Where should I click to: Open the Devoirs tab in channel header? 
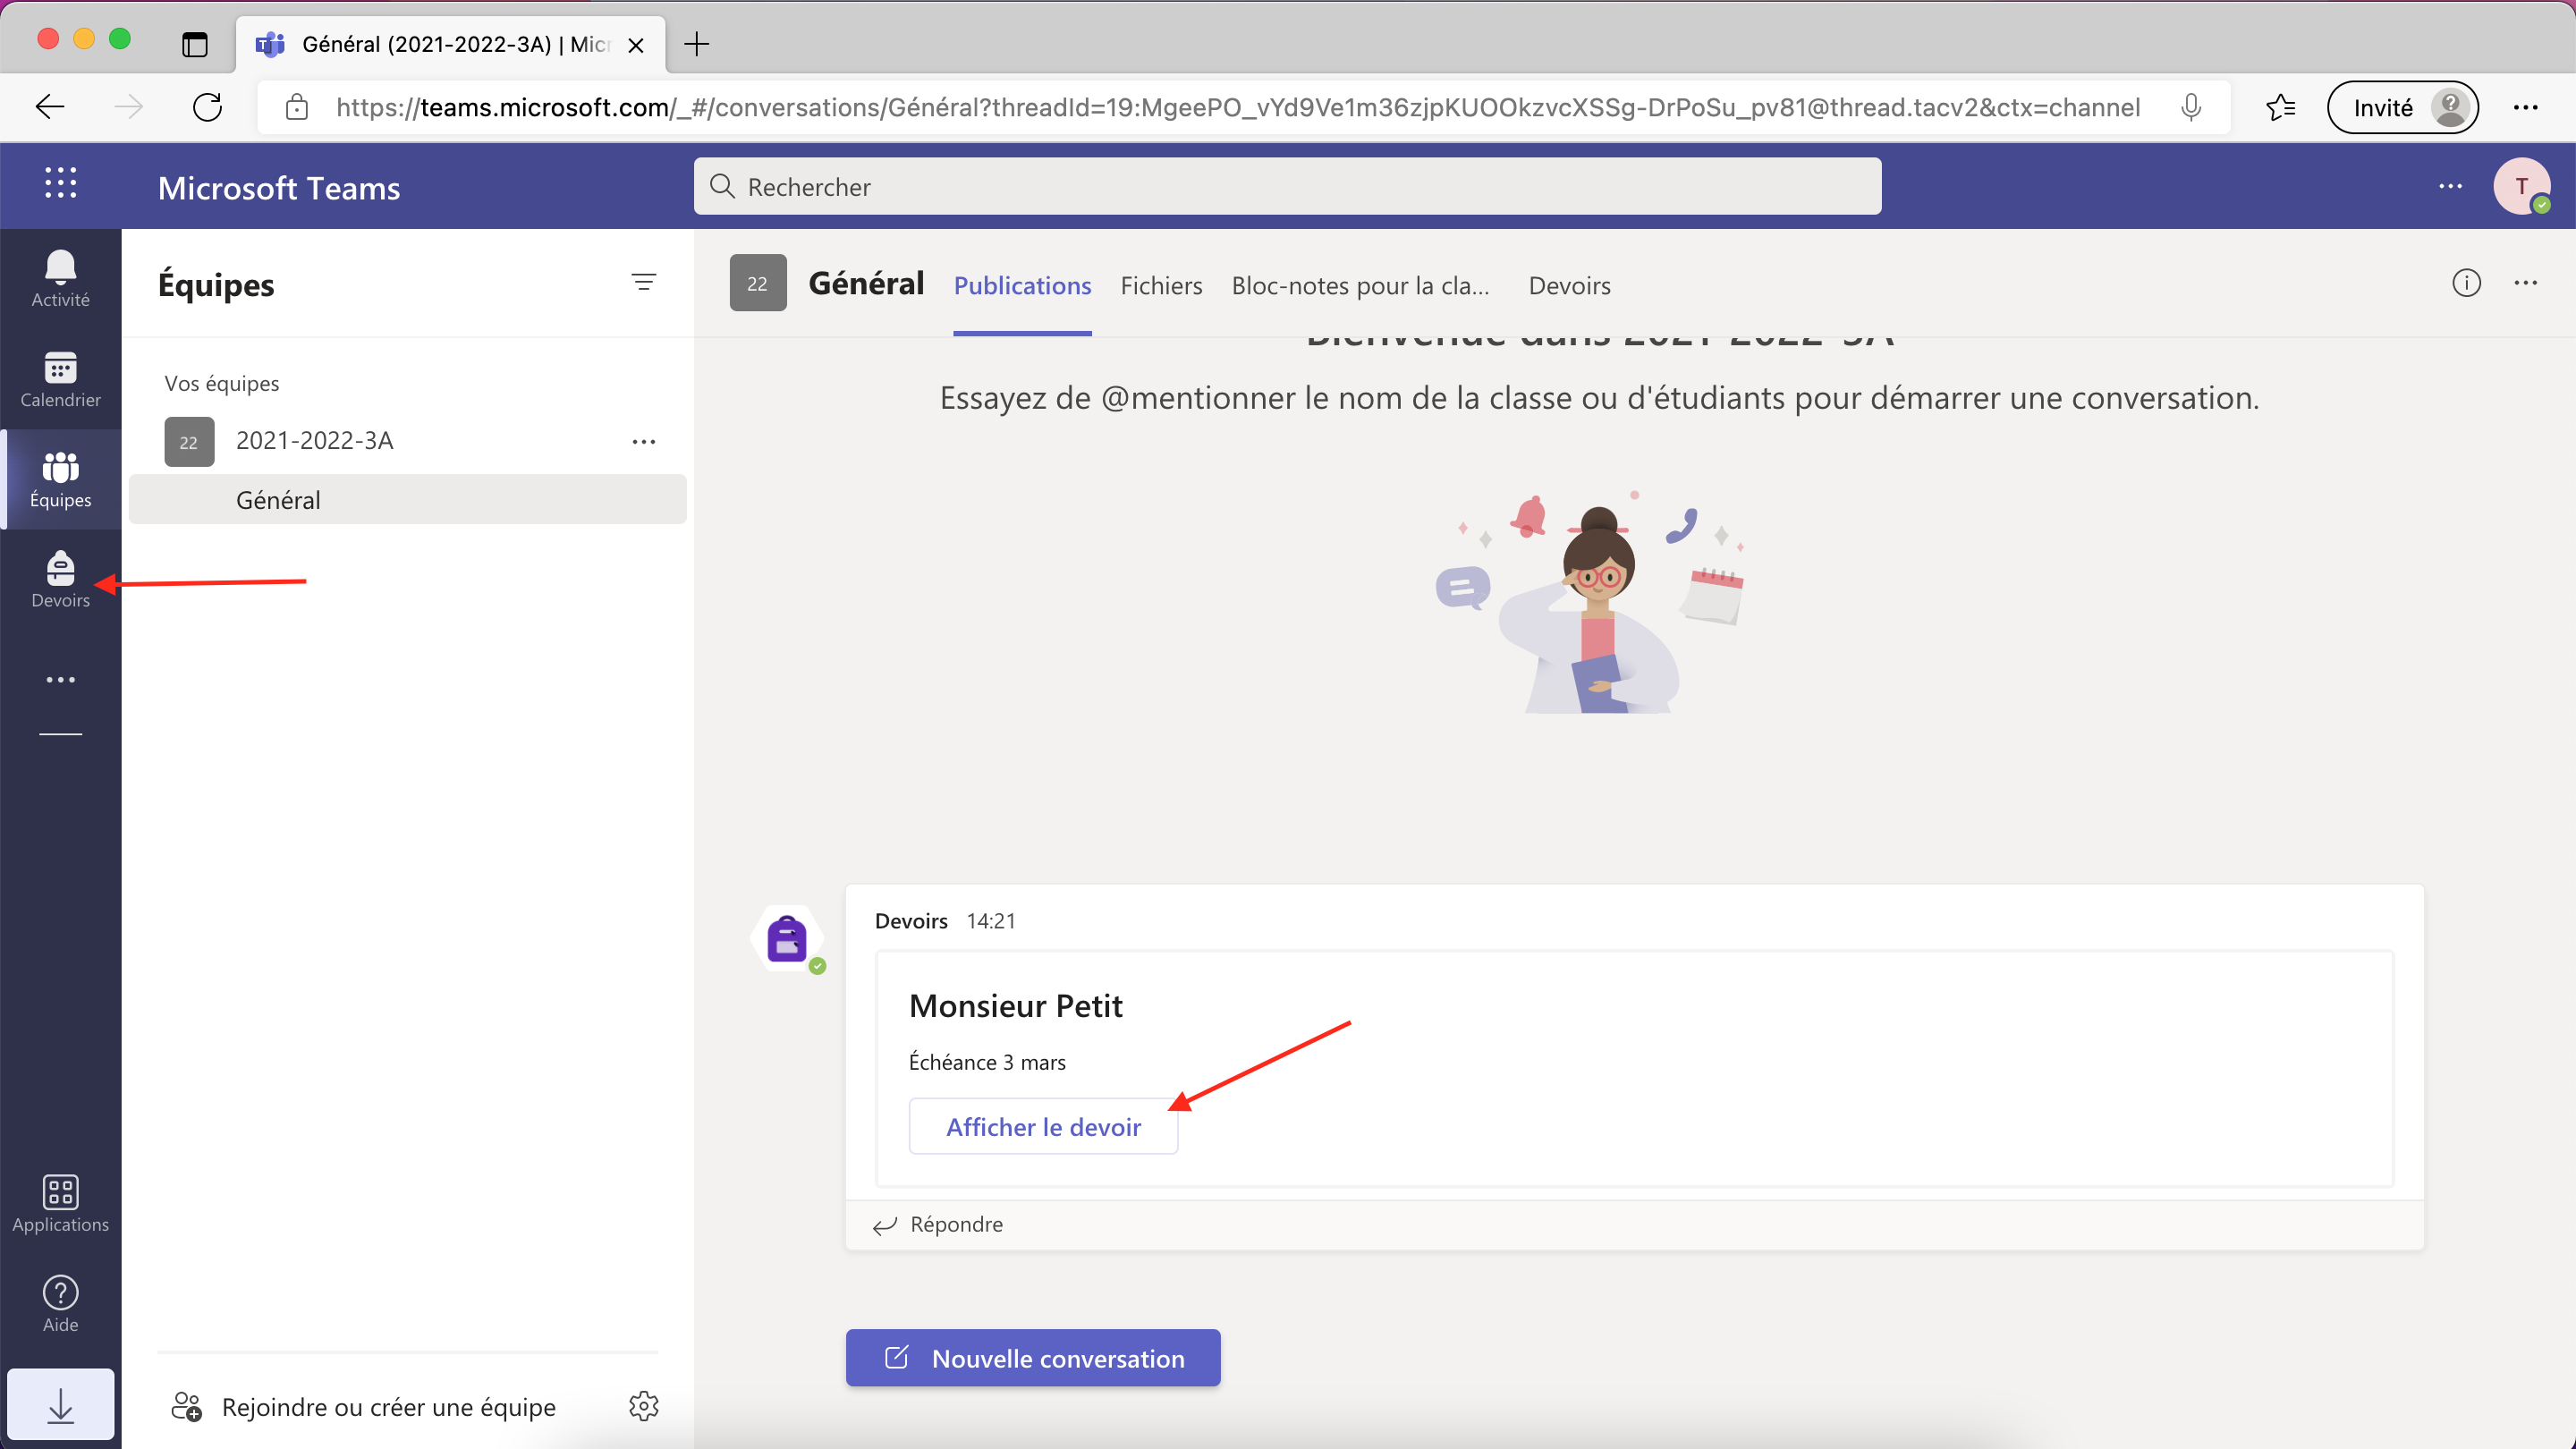coord(1569,285)
